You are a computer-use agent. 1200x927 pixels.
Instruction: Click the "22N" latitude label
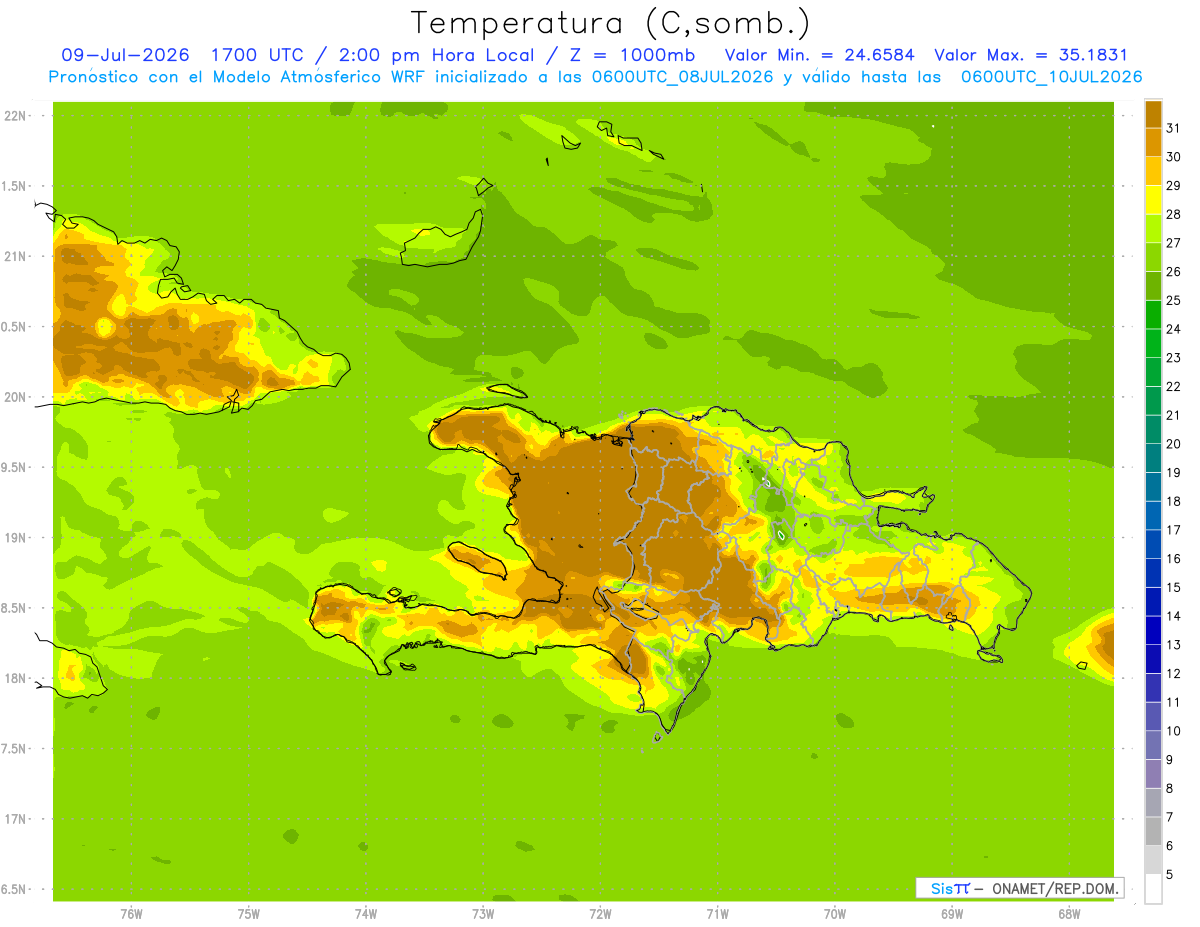[x=14, y=116]
